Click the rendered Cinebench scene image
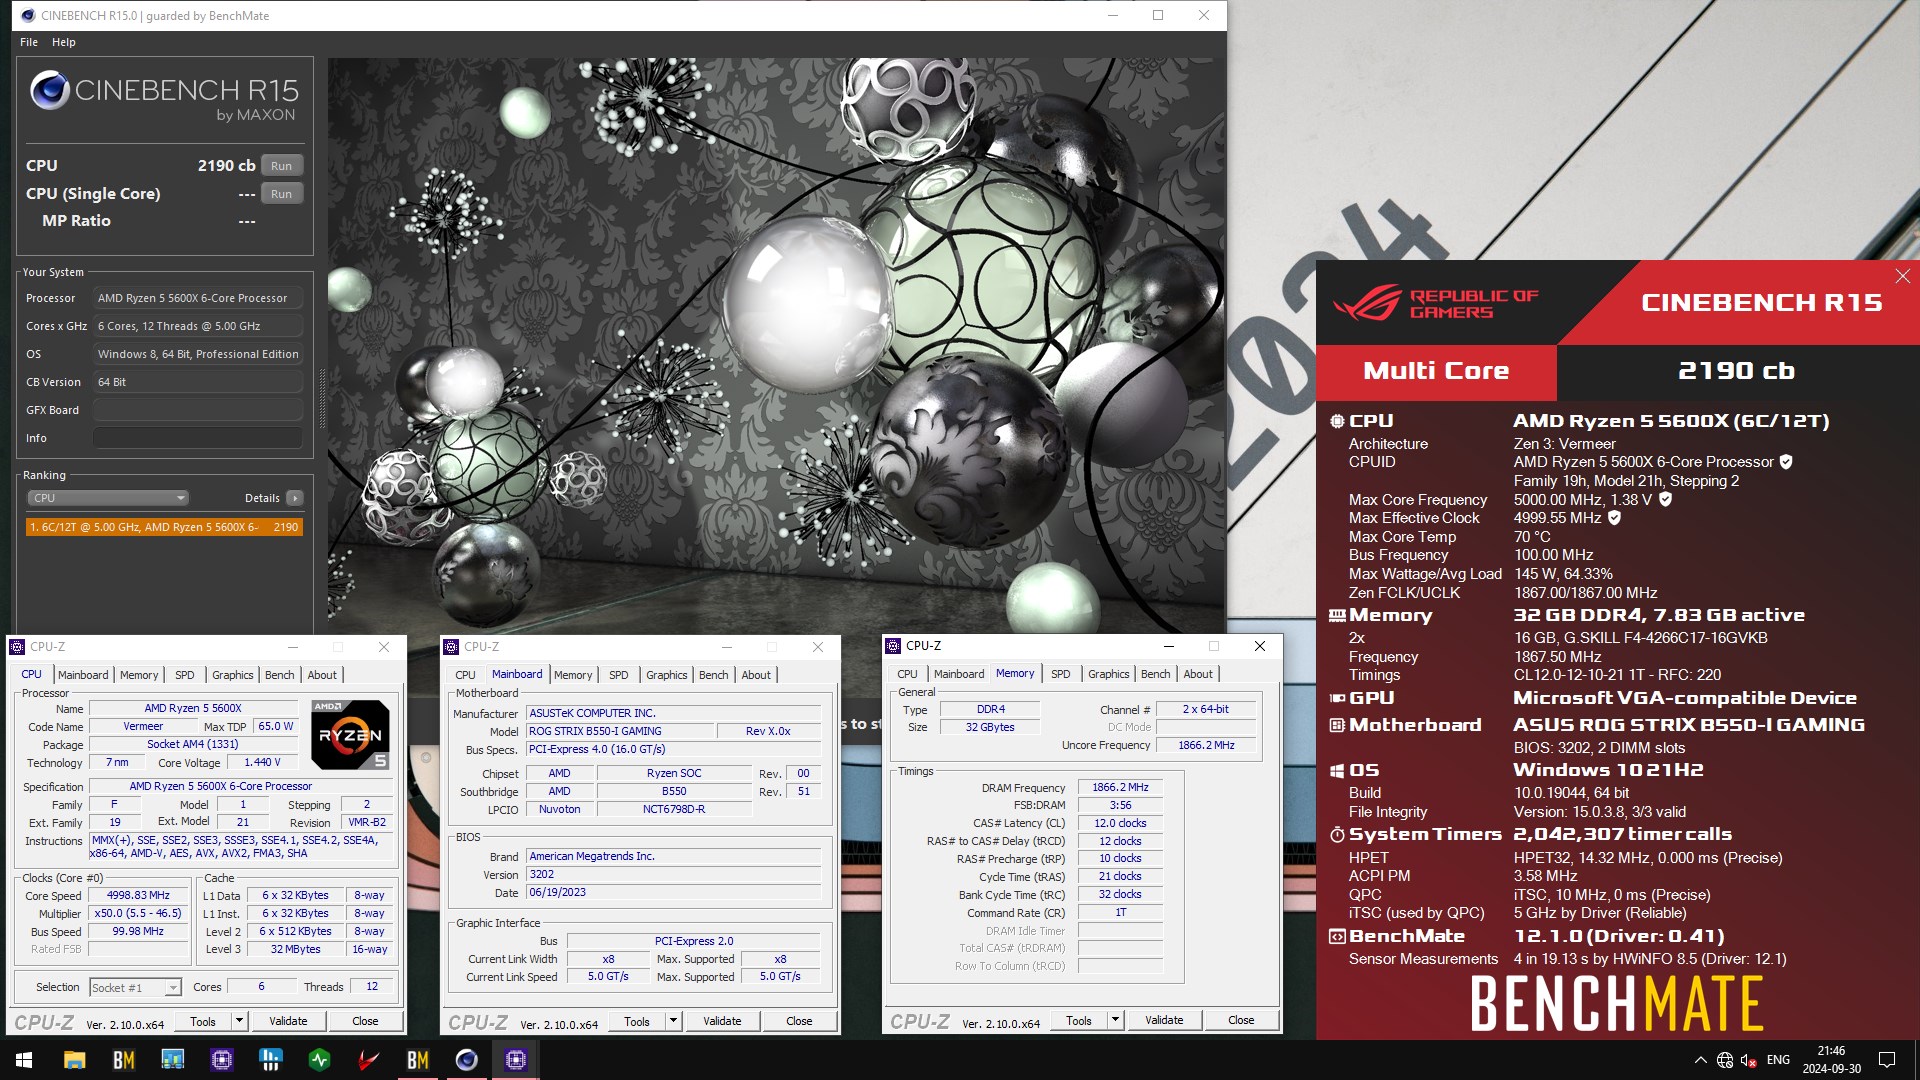Viewport: 1920px width, 1080px height. click(x=776, y=345)
